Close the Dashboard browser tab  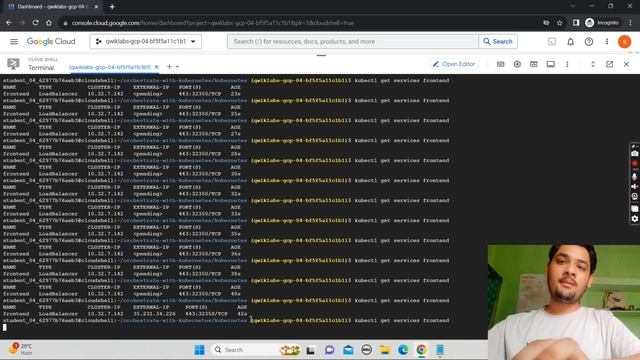click(96, 7)
